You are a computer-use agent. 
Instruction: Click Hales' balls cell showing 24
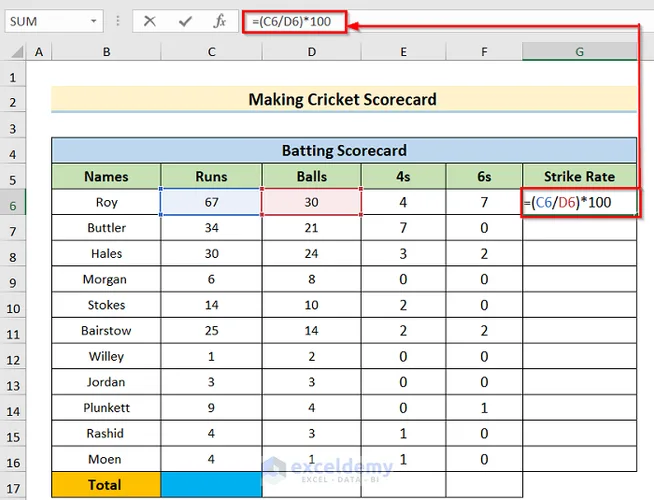coord(312,254)
